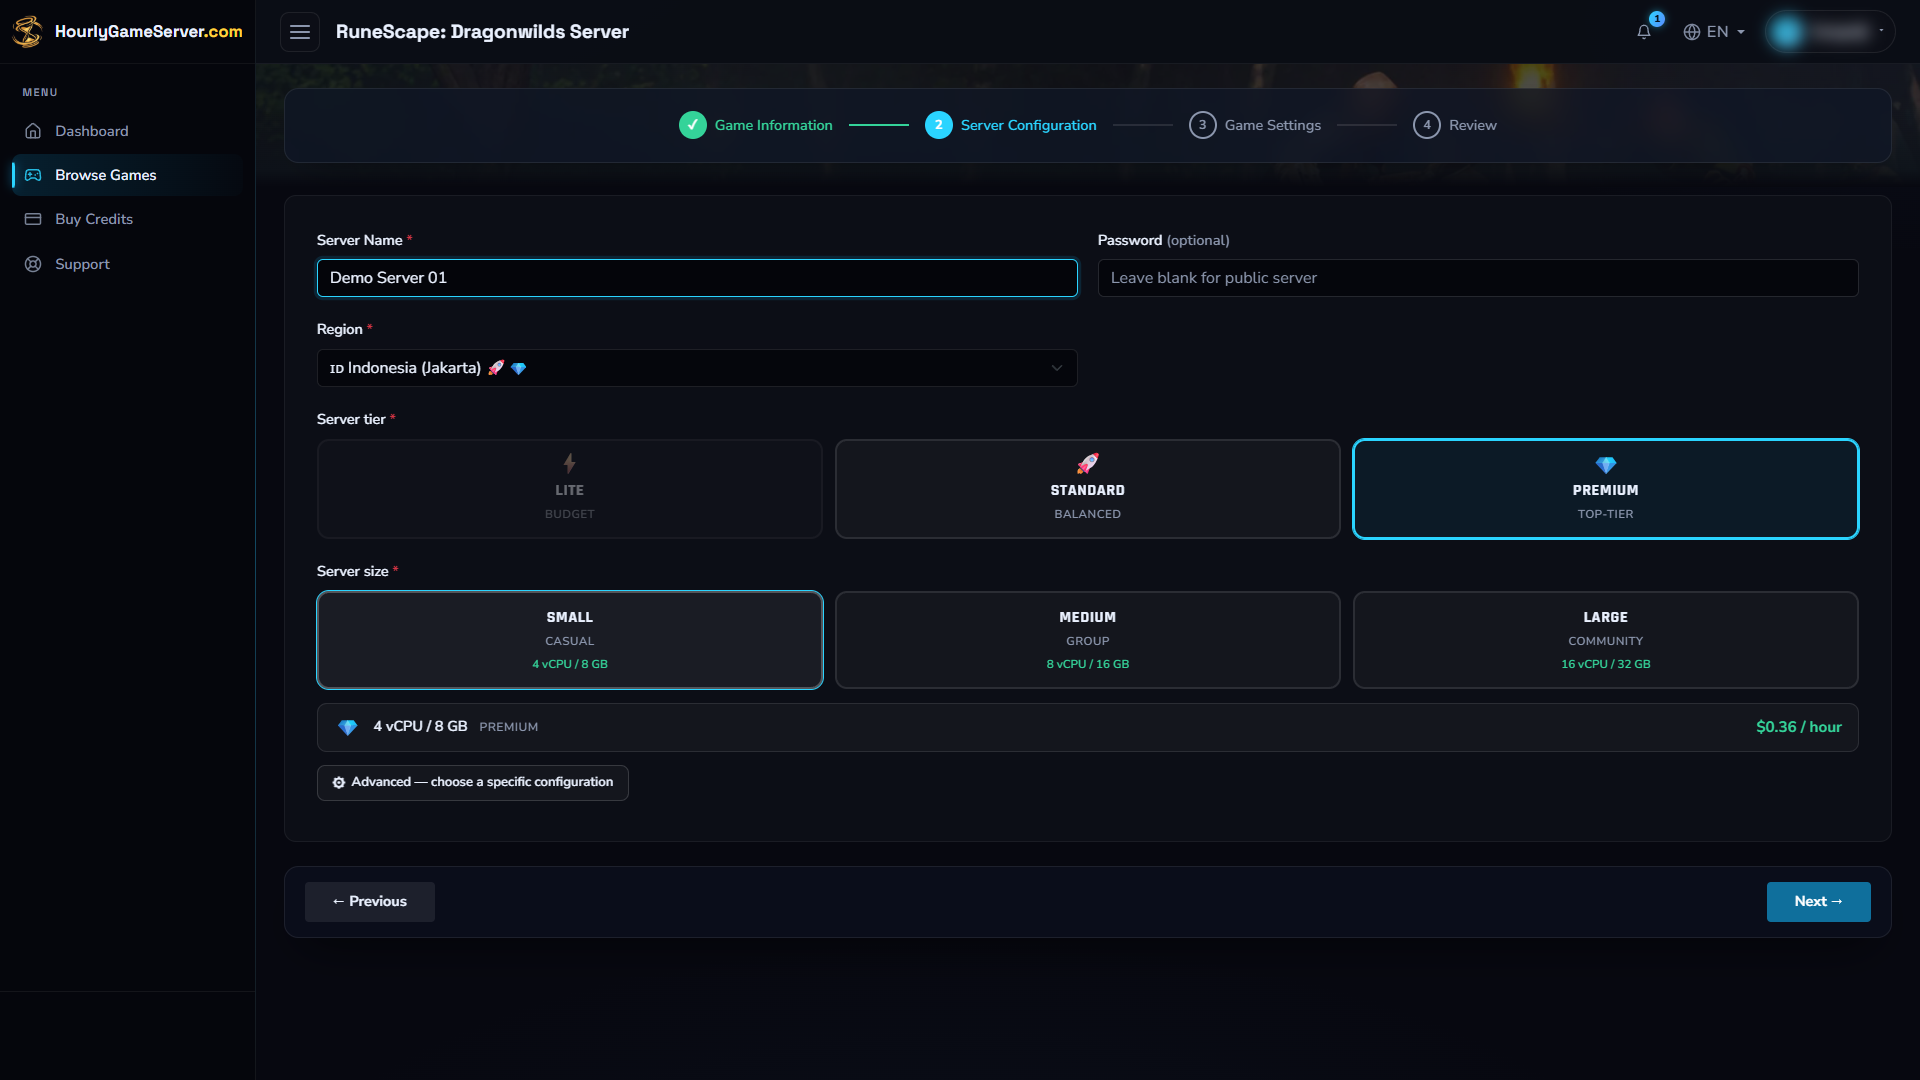Choose Large community server size
The width and height of the screenshot is (1920, 1080).
click(1606, 640)
